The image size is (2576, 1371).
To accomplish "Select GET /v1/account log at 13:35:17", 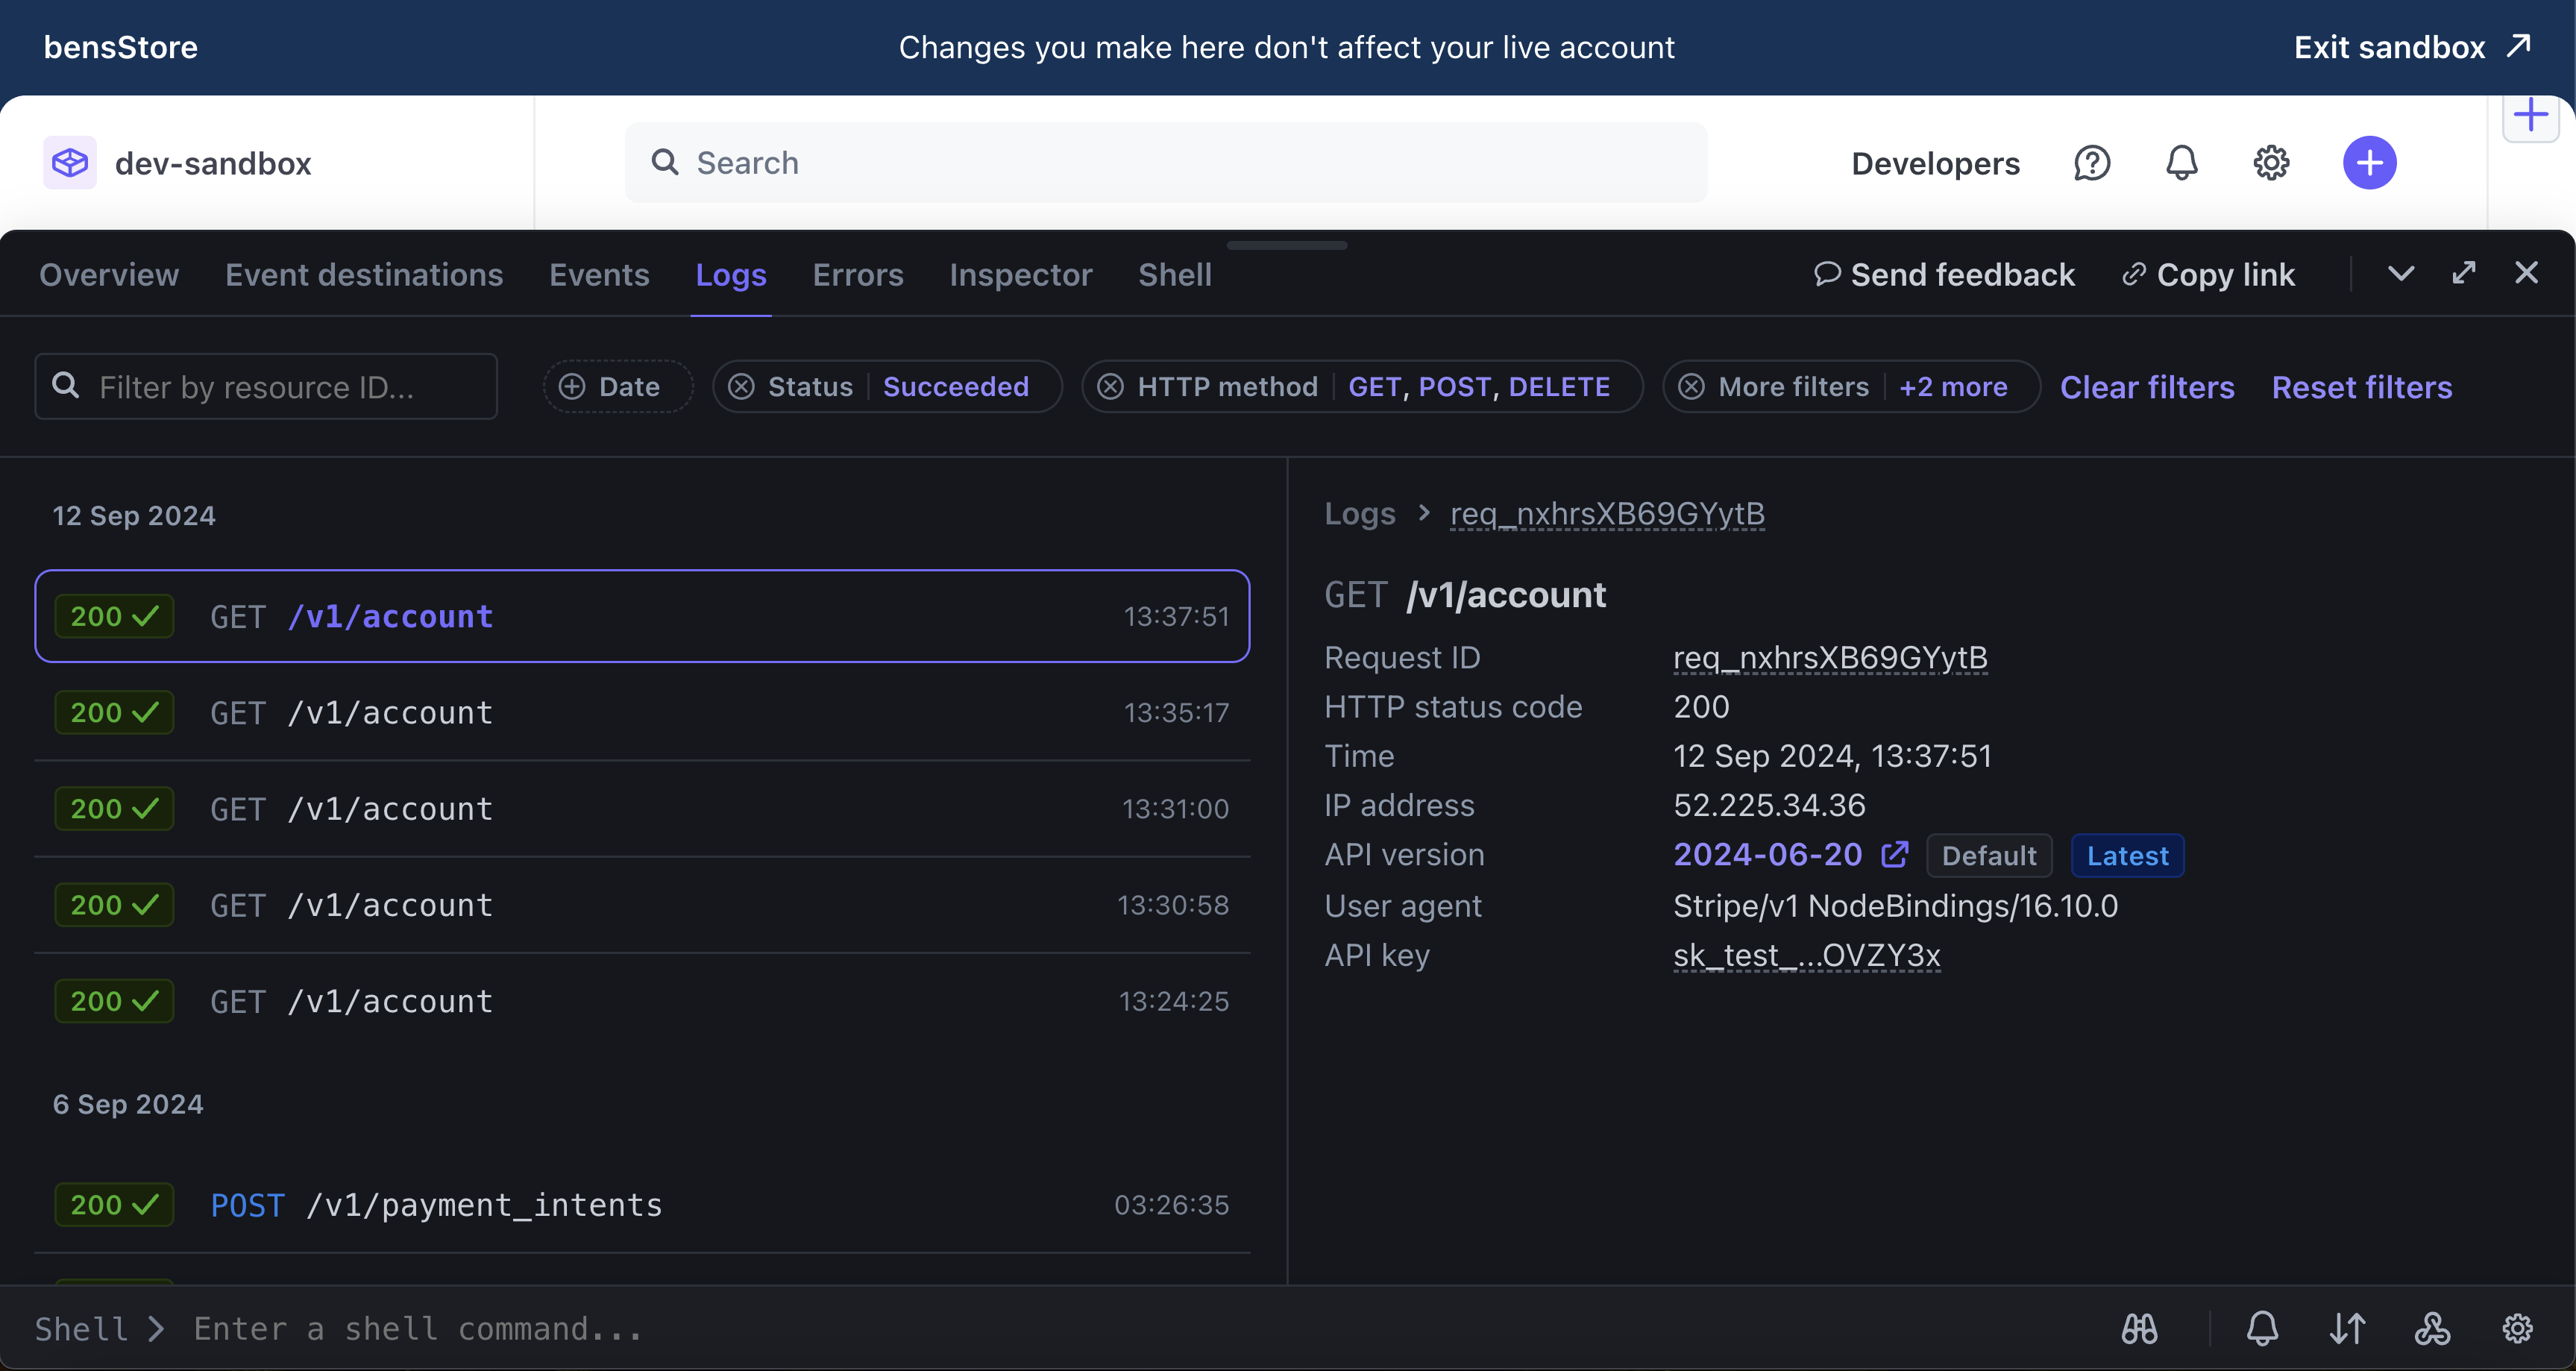I will pos(642,712).
